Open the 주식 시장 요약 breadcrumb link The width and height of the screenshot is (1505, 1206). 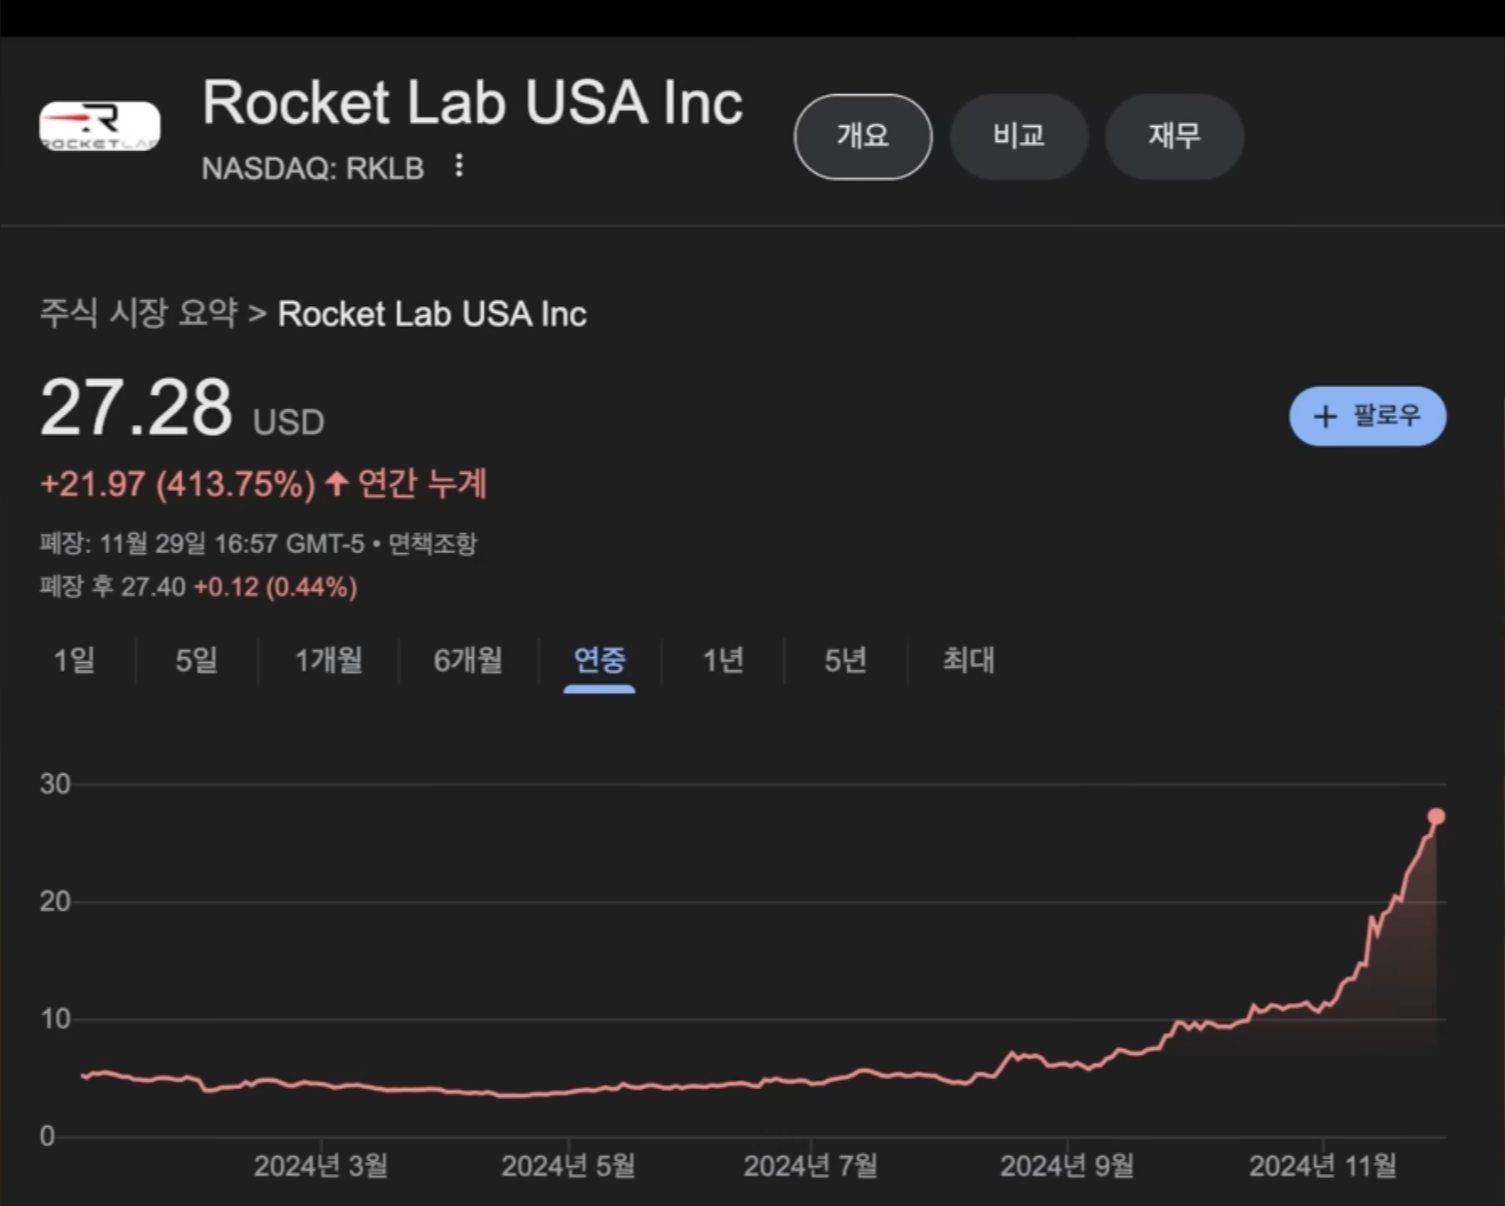pyautogui.click(x=139, y=313)
